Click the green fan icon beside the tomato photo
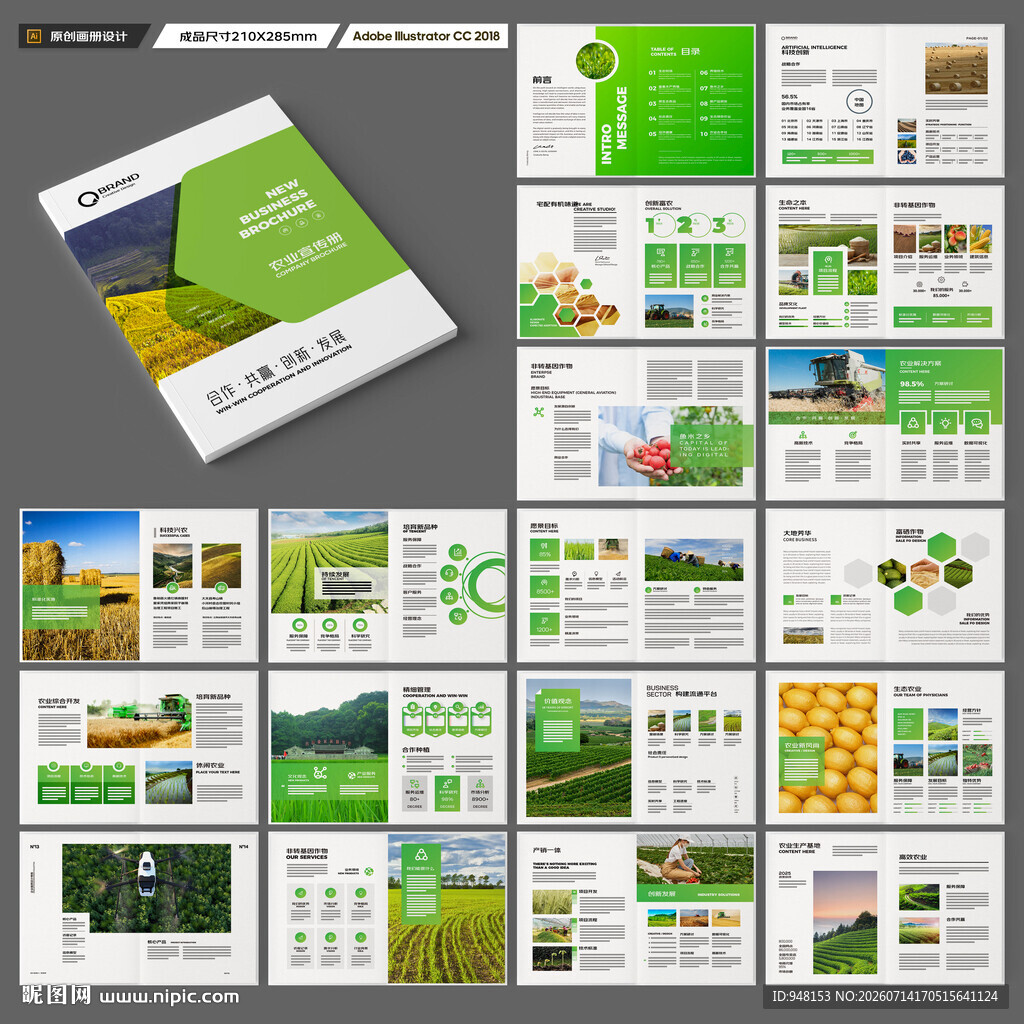Viewport: 1024px width, 1024px height. pyautogui.click(x=539, y=411)
